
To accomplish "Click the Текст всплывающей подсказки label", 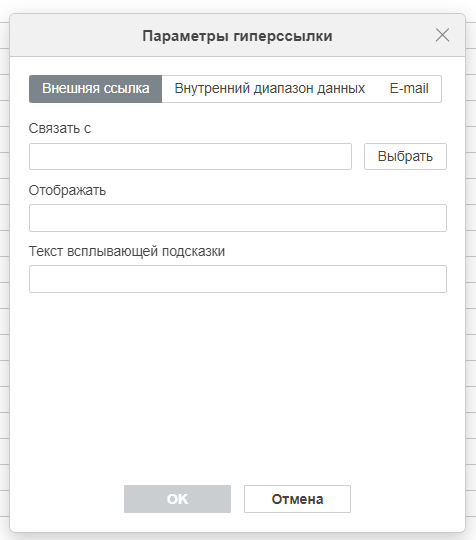I will (x=127, y=251).
